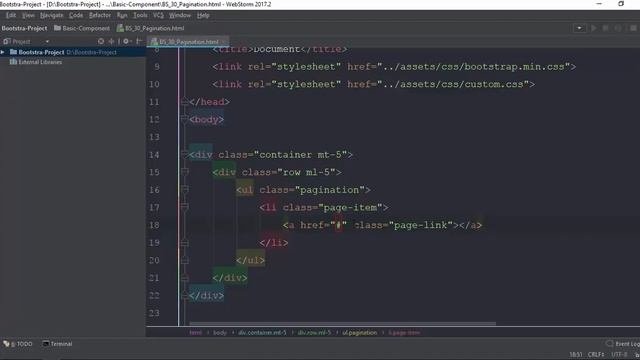Collapse li page-item fold on line 17
Screen dimensions: 640x360
(184, 207)
